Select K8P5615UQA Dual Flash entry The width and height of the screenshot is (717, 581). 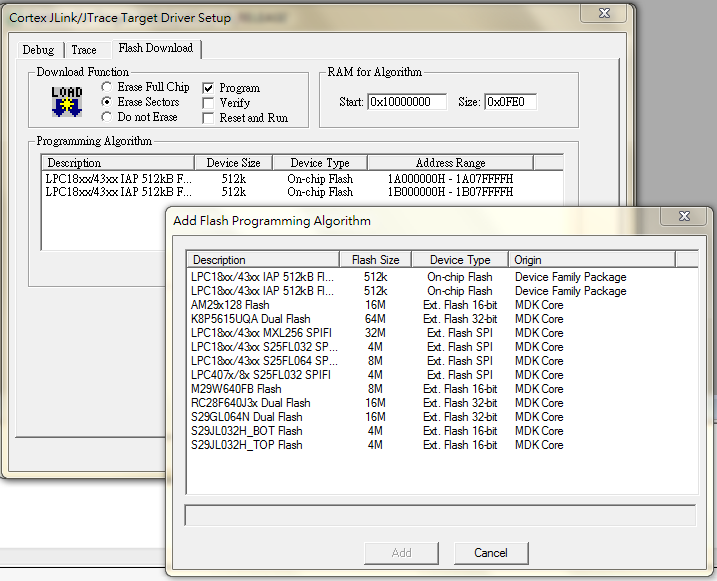(442, 319)
